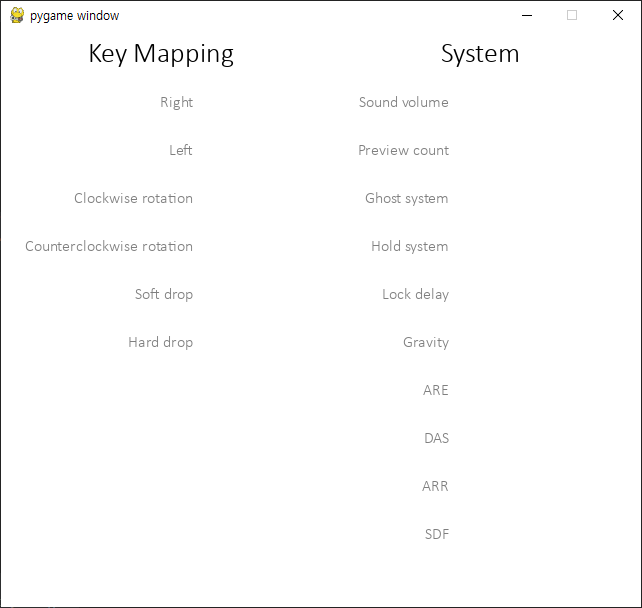Click the "Ghost system" setting label

[407, 199]
